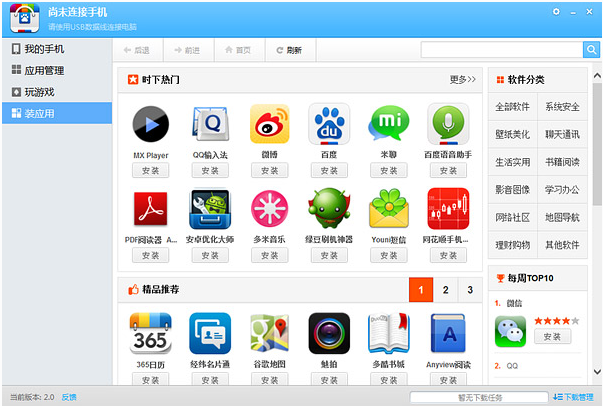Install 微博 with its 安装 button
The width and height of the screenshot is (603, 406).
click(270, 170)
